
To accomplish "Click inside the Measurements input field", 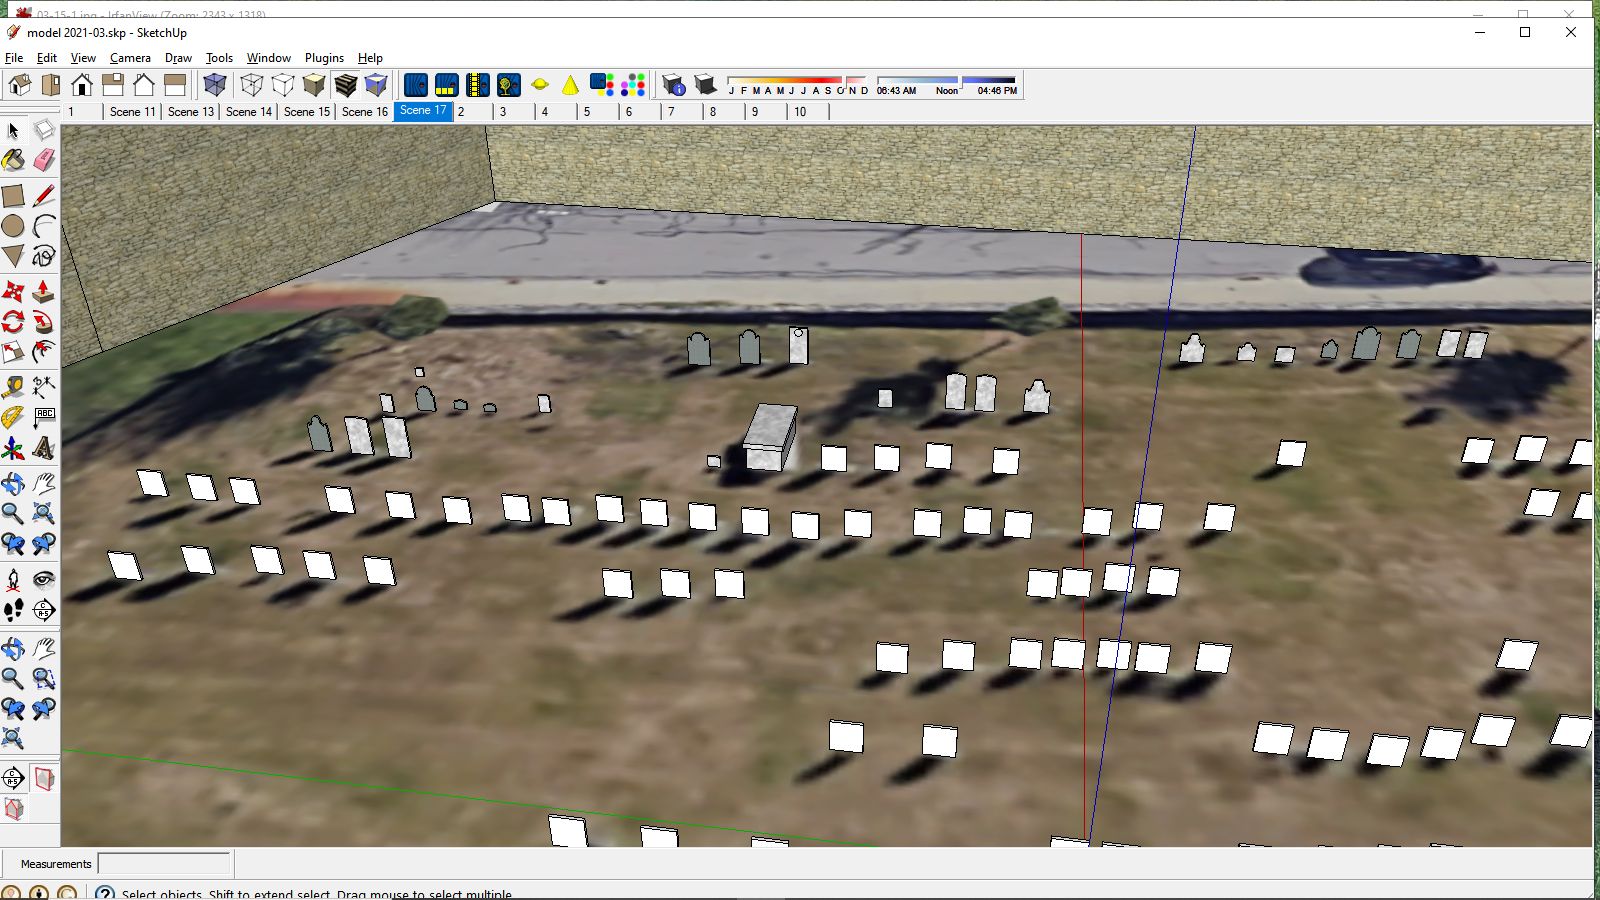I will 164,863.
